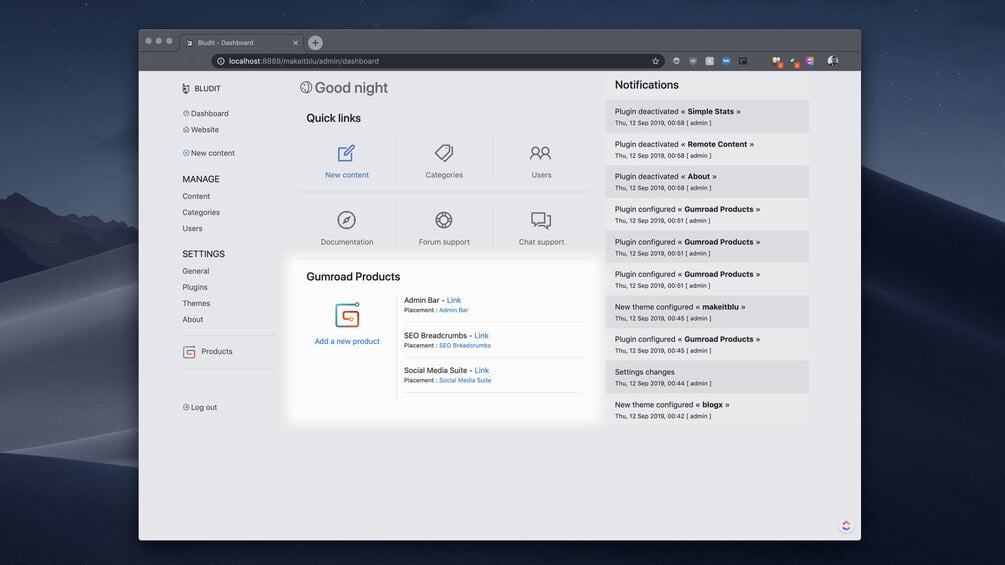The image size is (1005, 565).
Task: Click Add a new product link
Action: pyautogui.click(x=347, y=341)
